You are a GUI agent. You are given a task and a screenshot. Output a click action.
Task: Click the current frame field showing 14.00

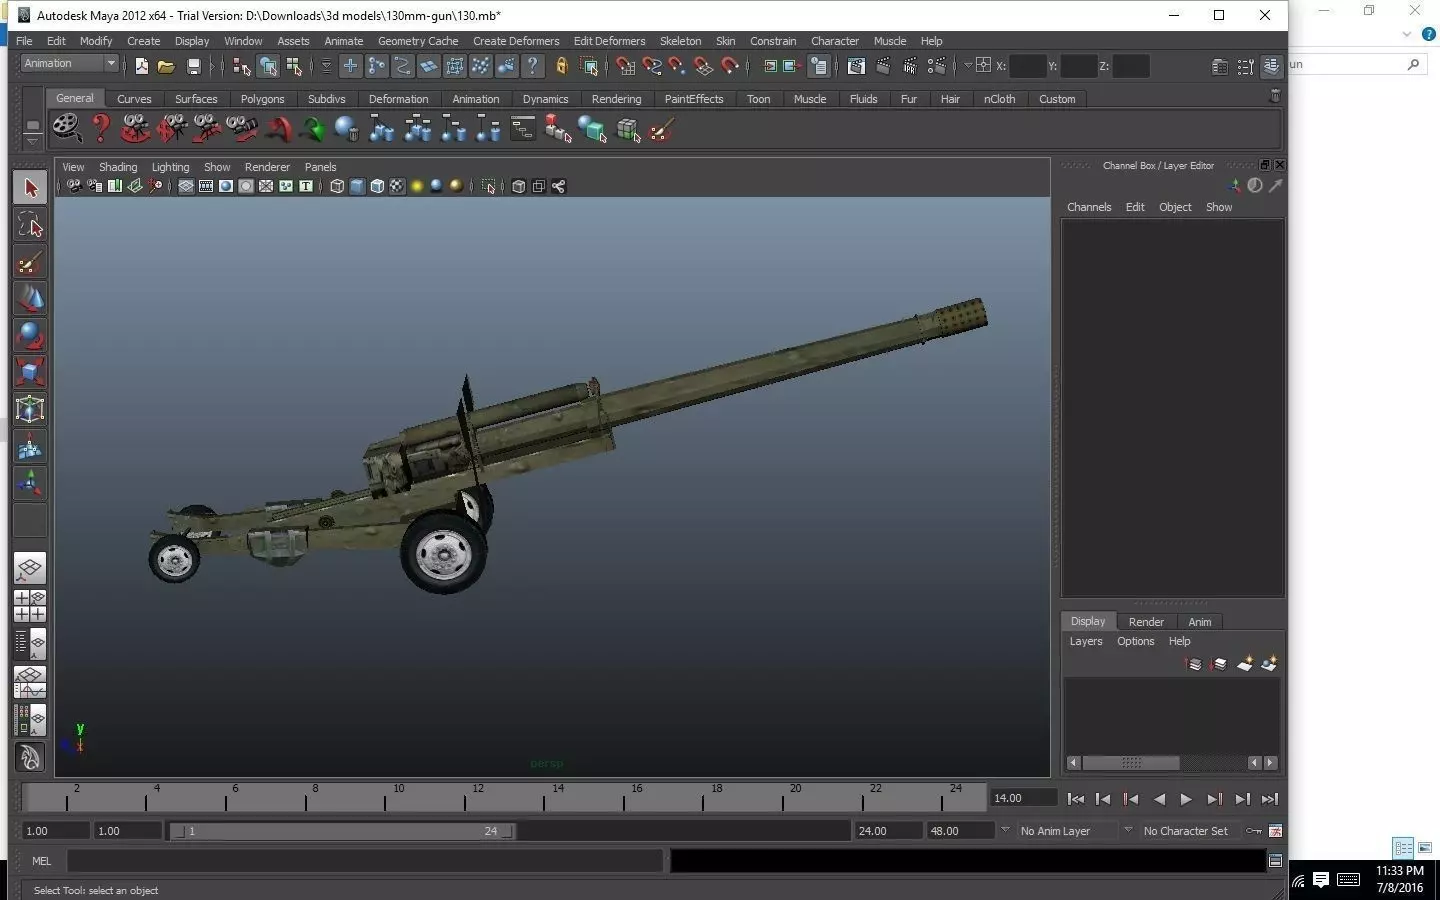click(x=1022, y=798)
